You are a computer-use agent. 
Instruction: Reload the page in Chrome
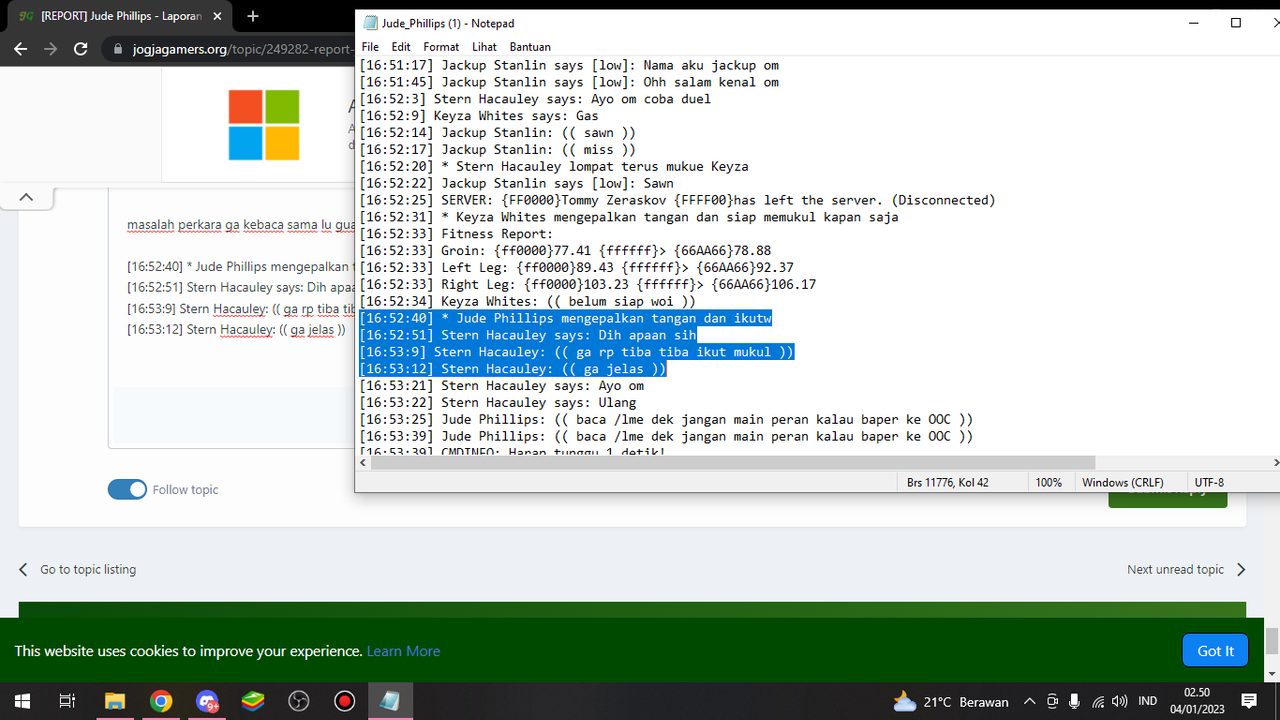(x=81, y=49)
